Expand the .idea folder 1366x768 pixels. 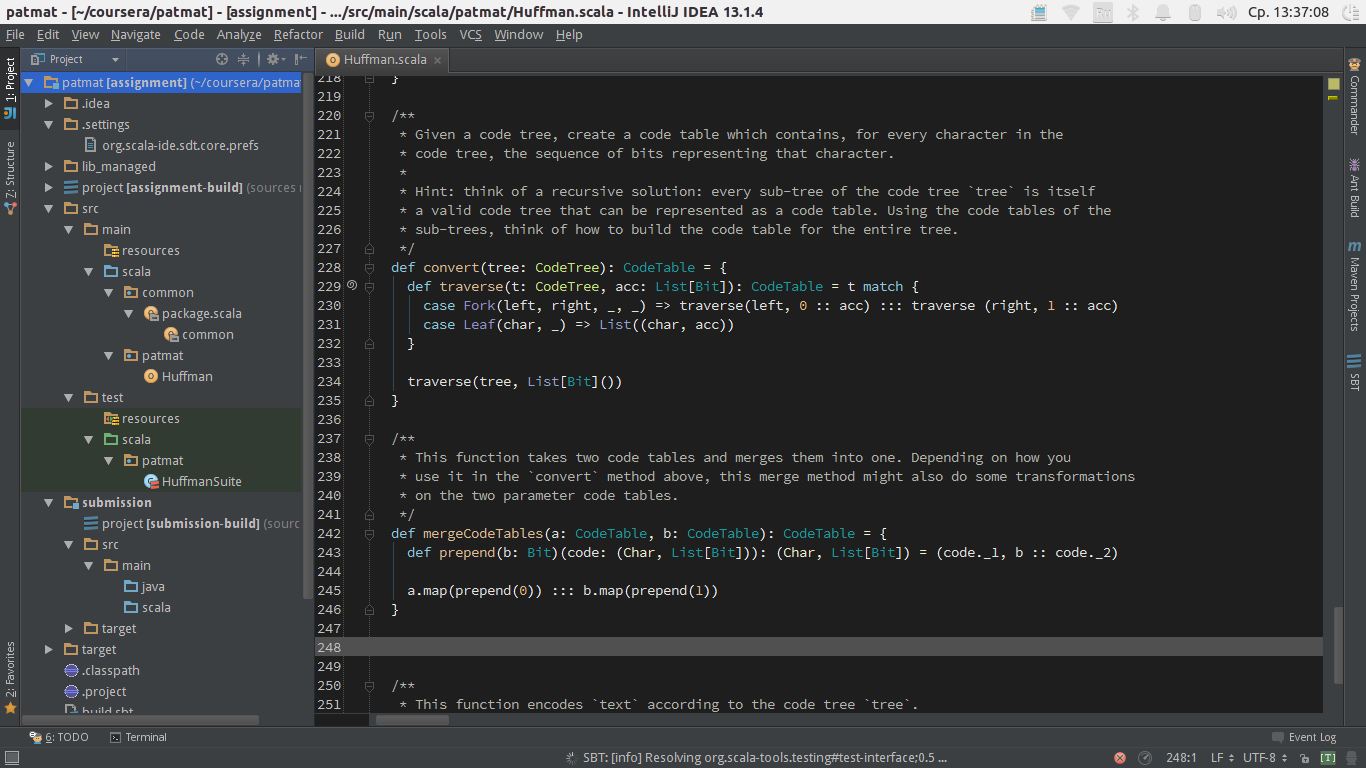pos(49,103)
